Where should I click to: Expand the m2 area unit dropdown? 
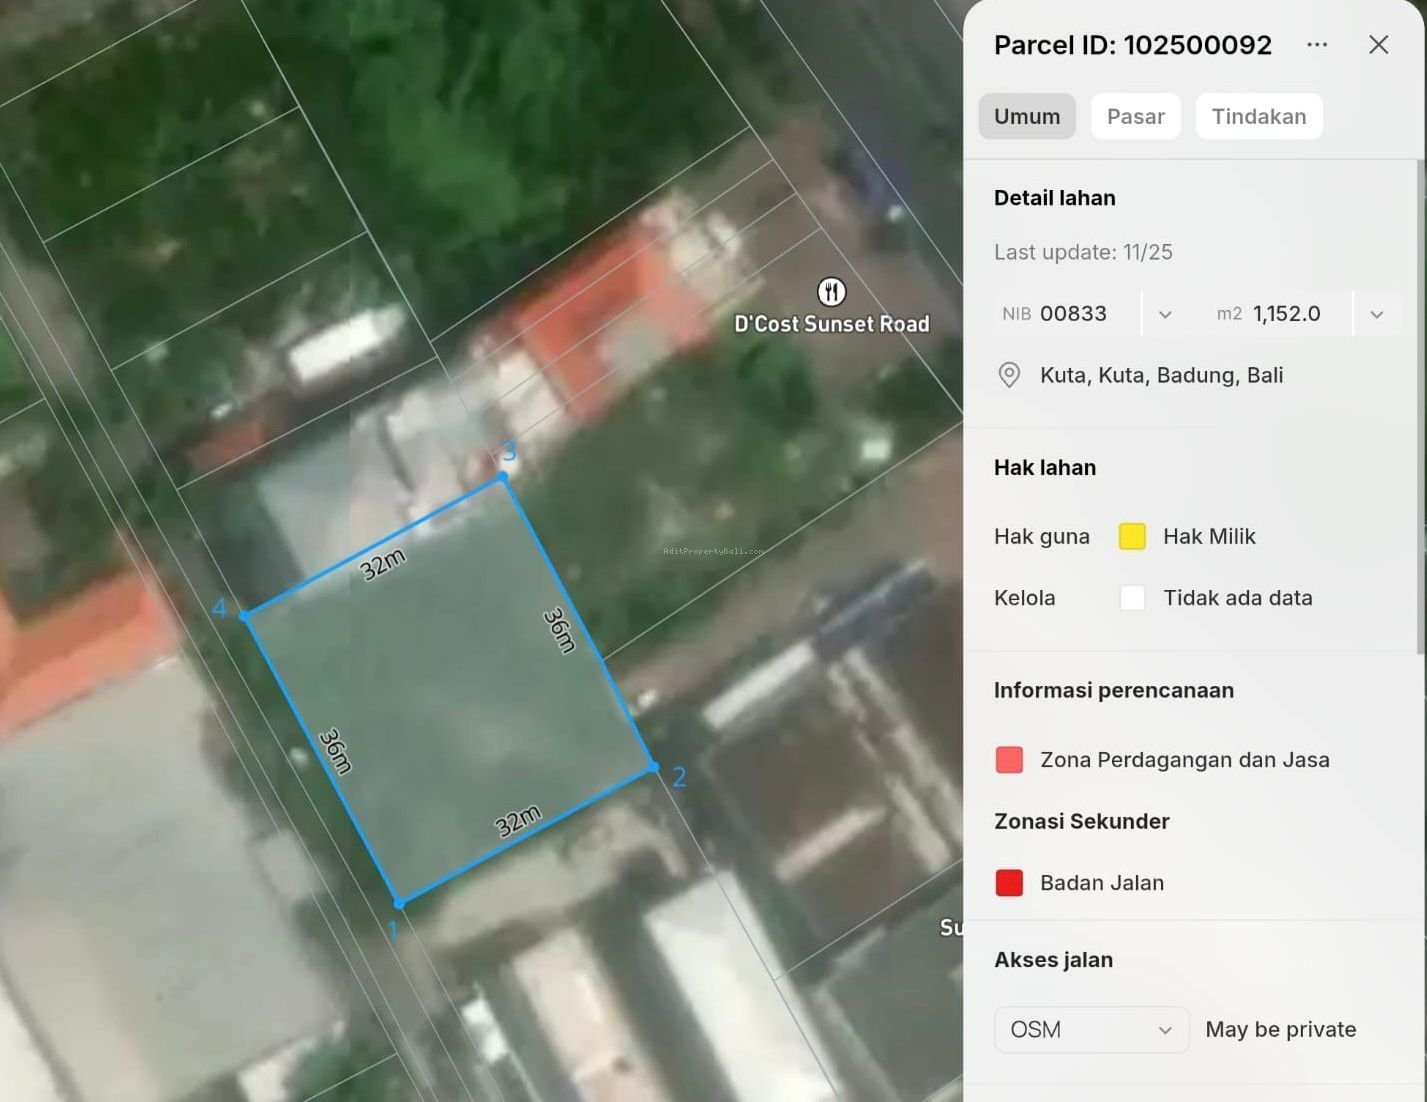[x=1376, y=314]
